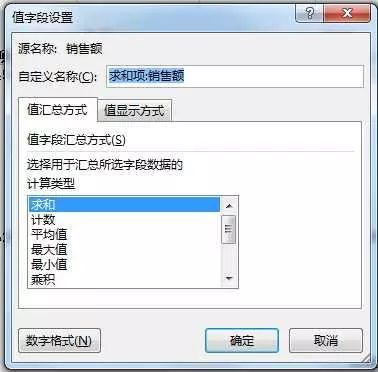Cancel with the 取消 button
Screen dimensions: 378x372
(x=326, y=340)
